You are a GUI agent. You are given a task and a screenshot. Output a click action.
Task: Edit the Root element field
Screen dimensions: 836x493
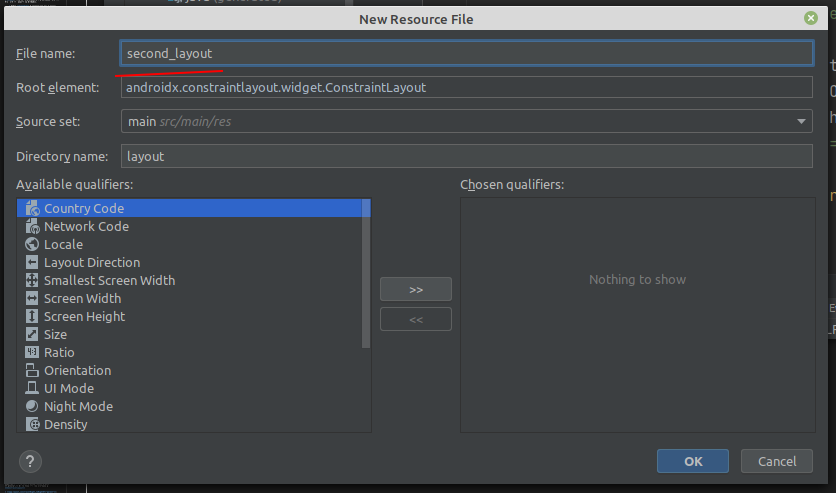pos(466,87)
